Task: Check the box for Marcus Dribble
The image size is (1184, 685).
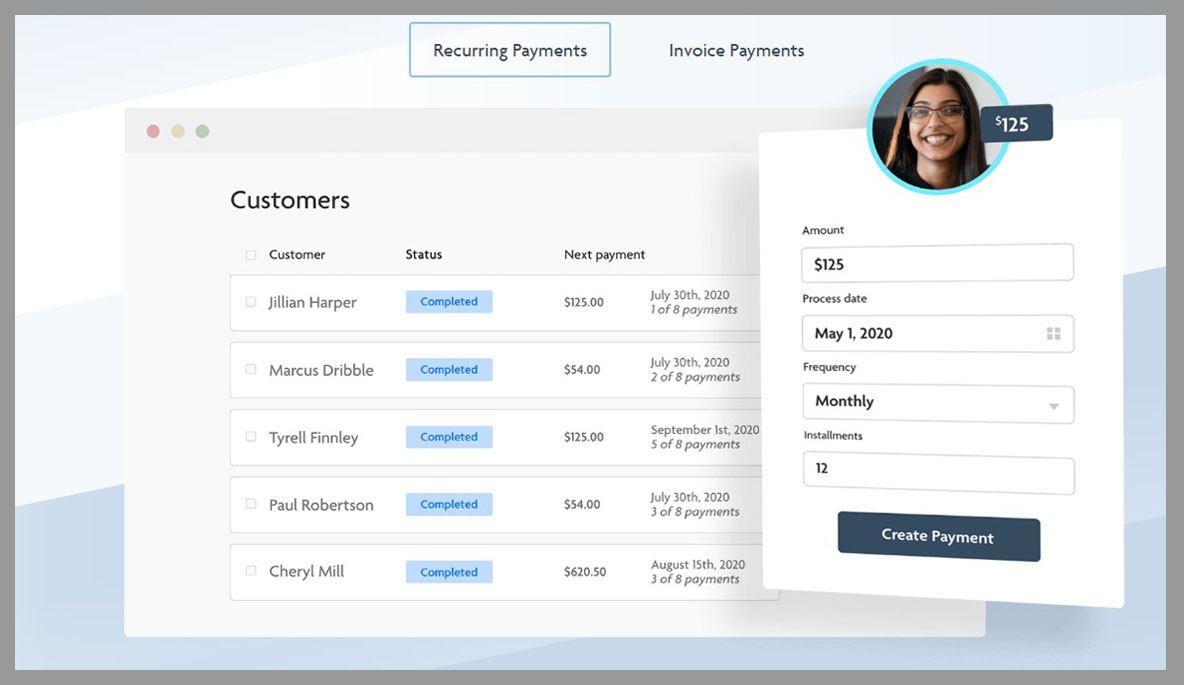Action: coord(251,369)
